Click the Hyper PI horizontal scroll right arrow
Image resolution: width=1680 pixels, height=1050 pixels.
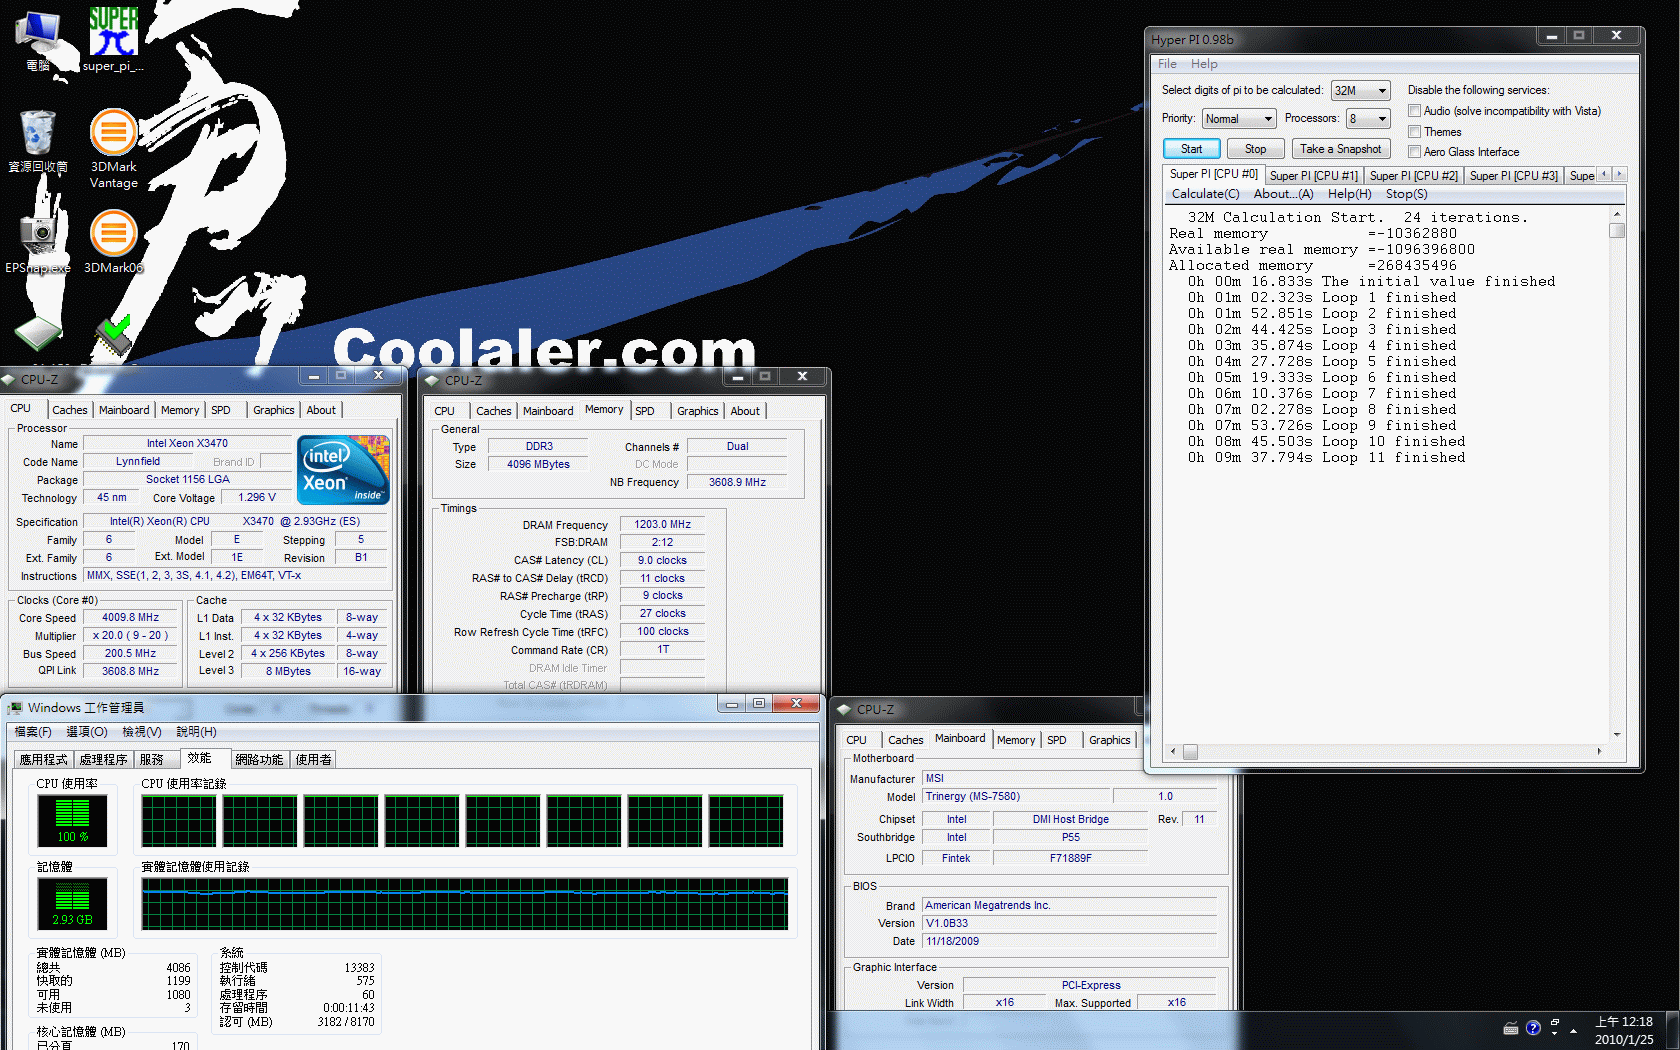point(1599,751)
